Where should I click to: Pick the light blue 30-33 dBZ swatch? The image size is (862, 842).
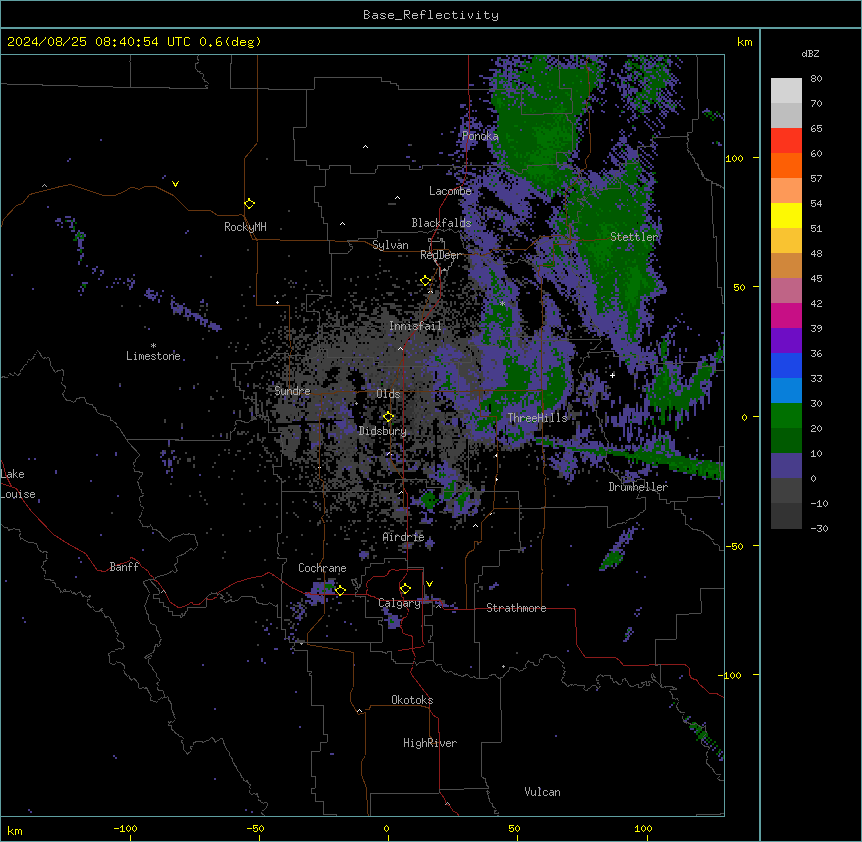(x=786, y=391)
